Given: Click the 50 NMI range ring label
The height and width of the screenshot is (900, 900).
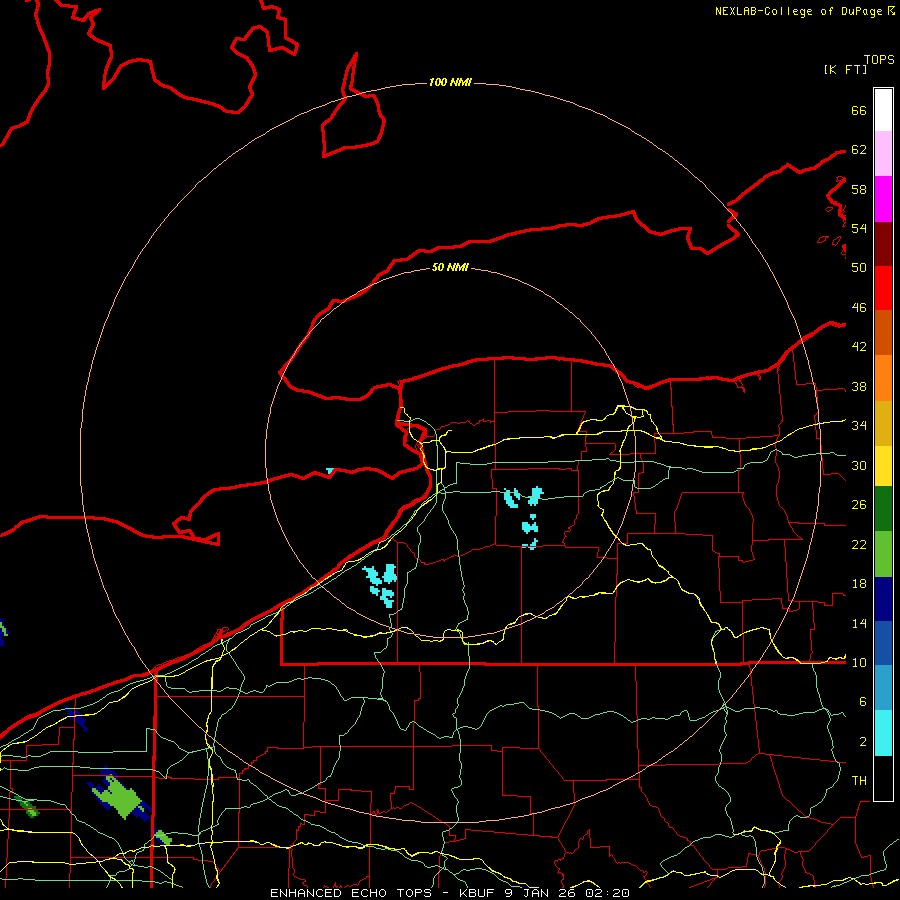Looking at the screenshot, I should (450, 267).
